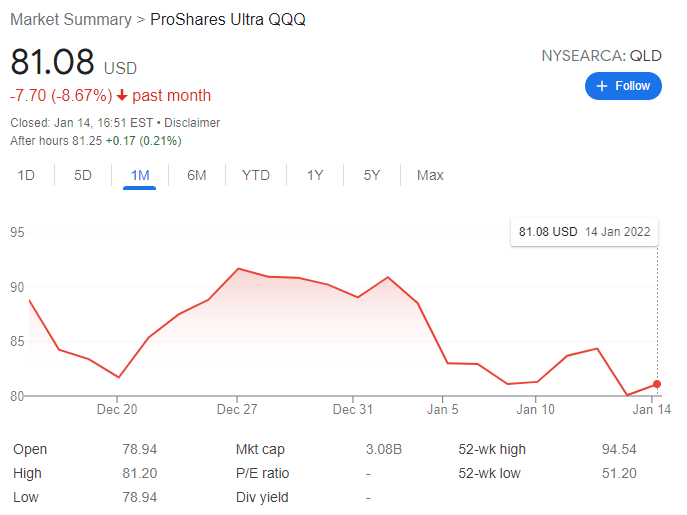Click the Div yield label
The image size is (687, 515).
pos(262,497)
